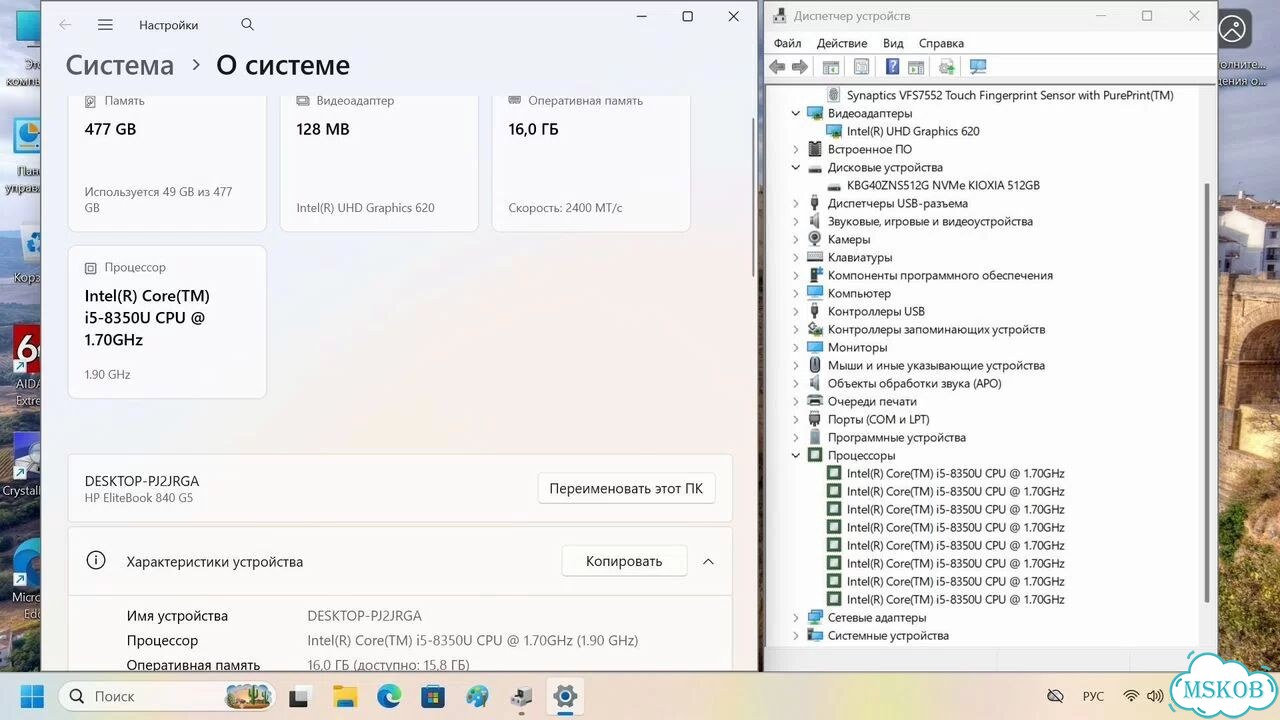Click blue Help question mark toolbar icon
Viewport: 1280px width, 720px height.
tap(892, 67)
